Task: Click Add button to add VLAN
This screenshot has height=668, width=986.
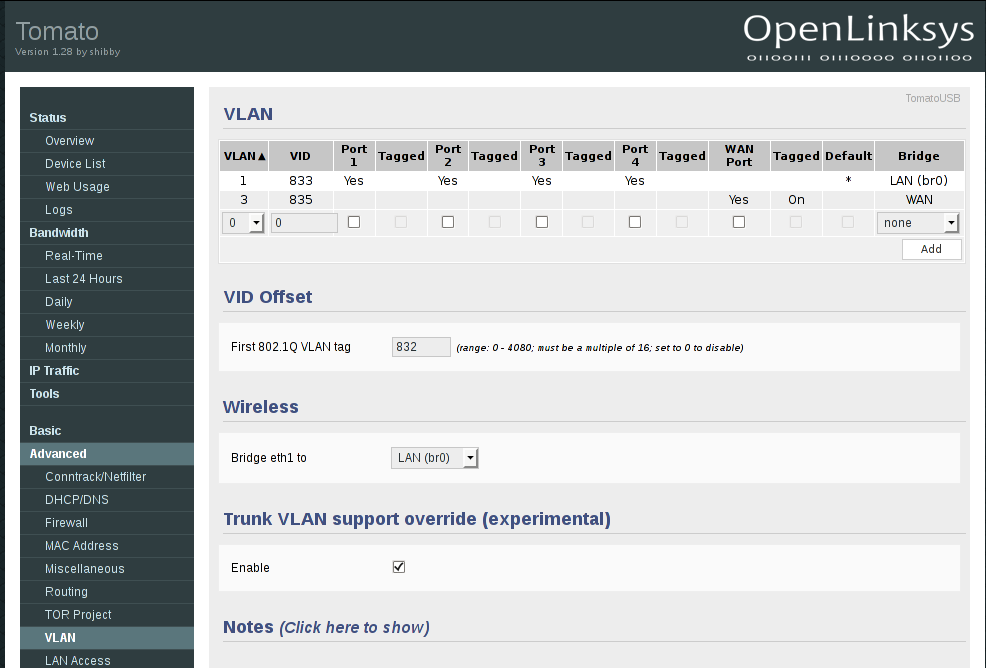Action: tap(931, 249)
